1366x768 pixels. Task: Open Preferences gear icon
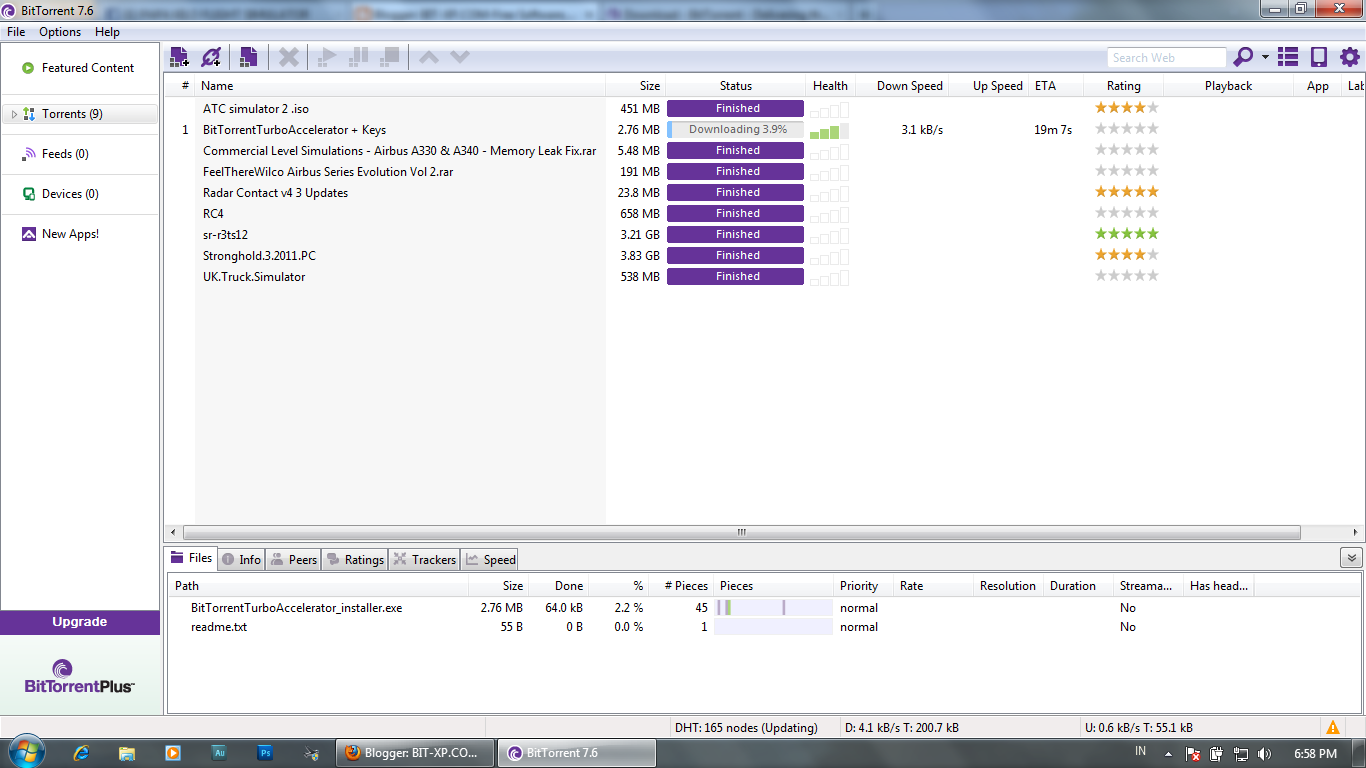pyautogui.click(x=1350, y=57)
